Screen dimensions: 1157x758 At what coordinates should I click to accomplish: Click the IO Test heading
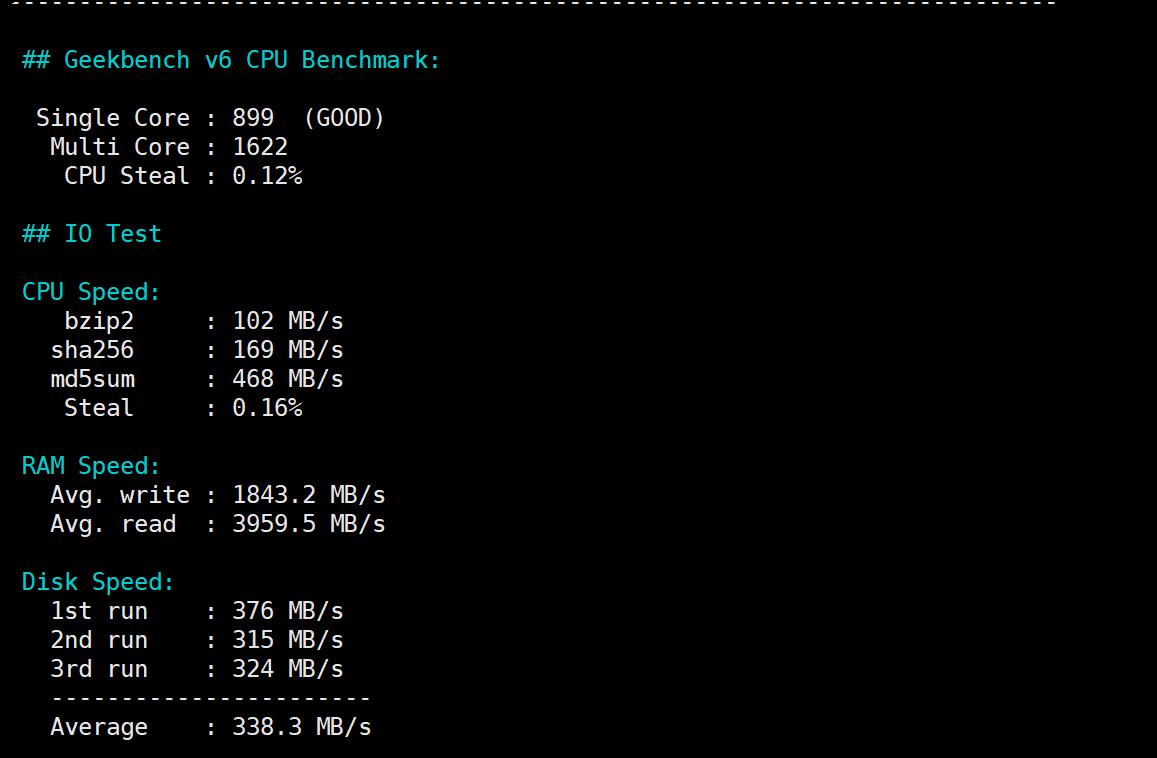coord(91,234)
